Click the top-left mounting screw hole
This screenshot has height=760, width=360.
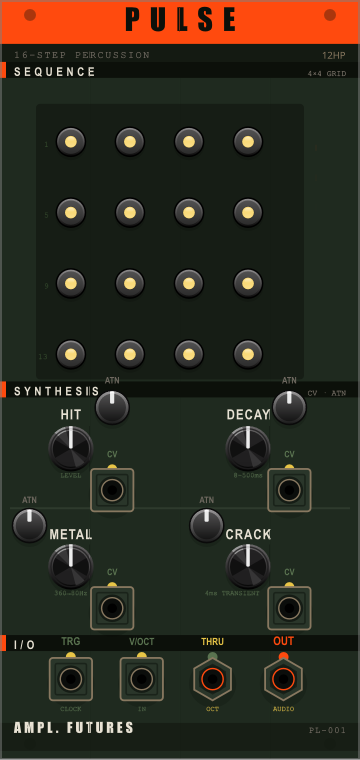[30, 15]
